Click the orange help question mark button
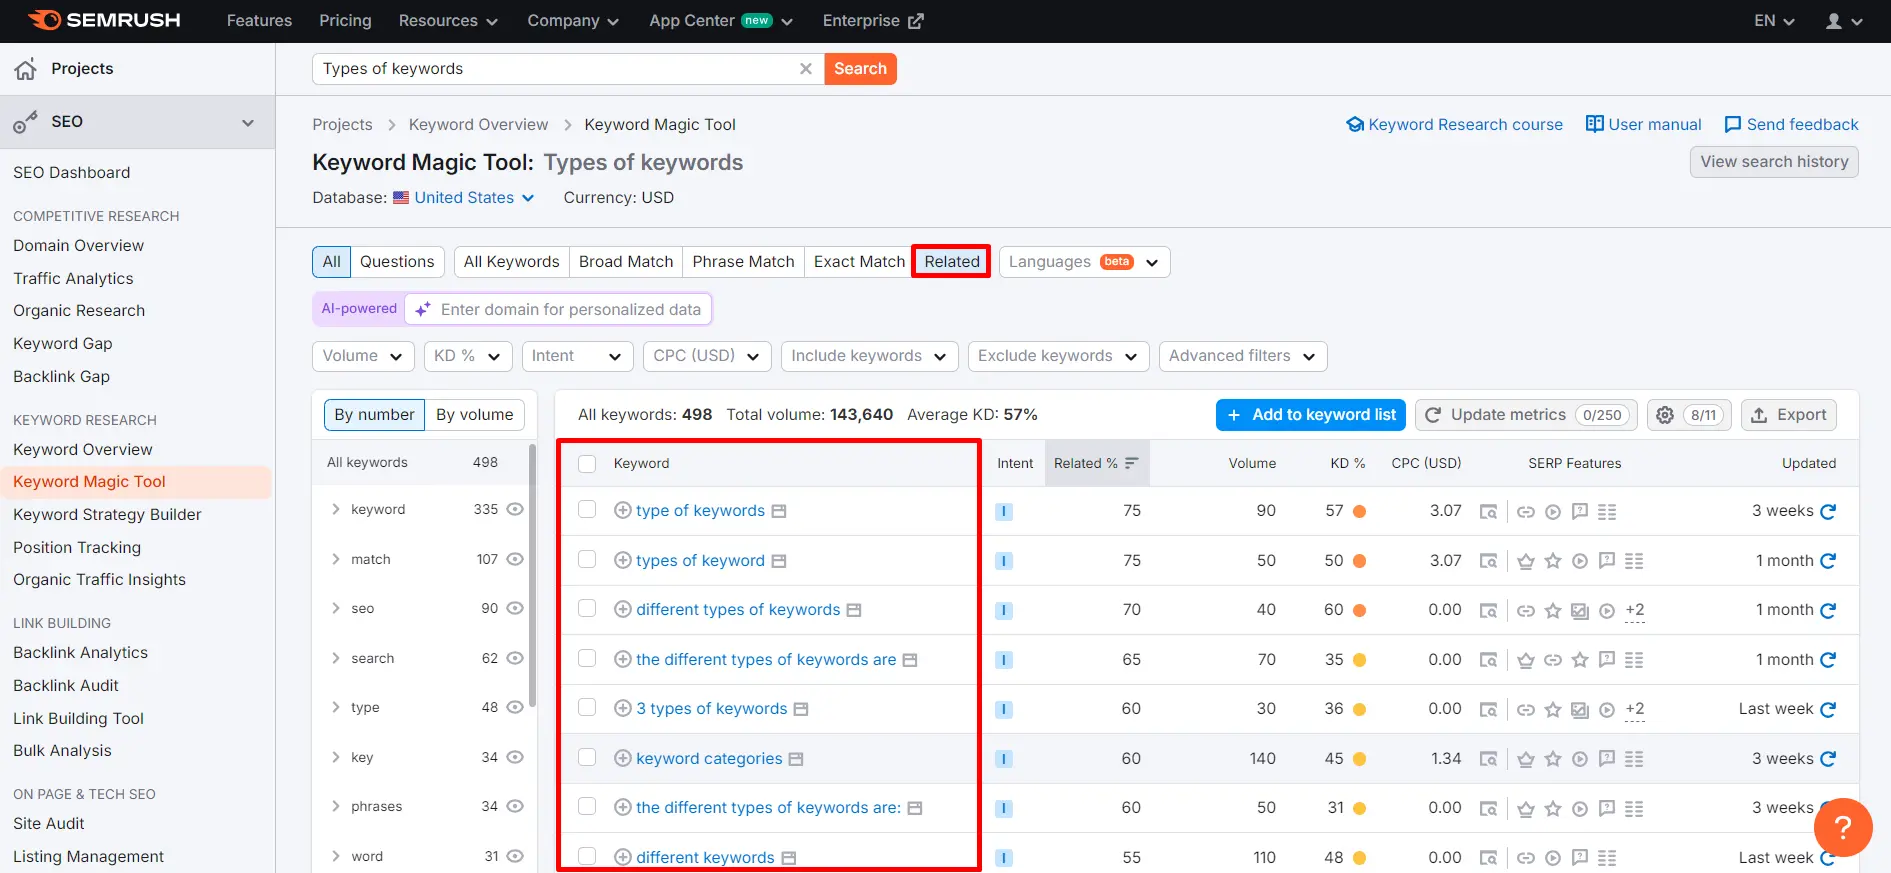The width and height of the screenshot is (1891, 873). [x=1842, y=827]
